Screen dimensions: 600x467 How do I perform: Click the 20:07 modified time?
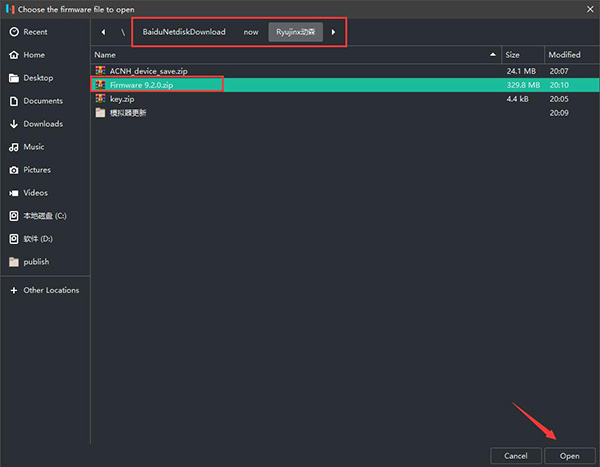point(559,71)
